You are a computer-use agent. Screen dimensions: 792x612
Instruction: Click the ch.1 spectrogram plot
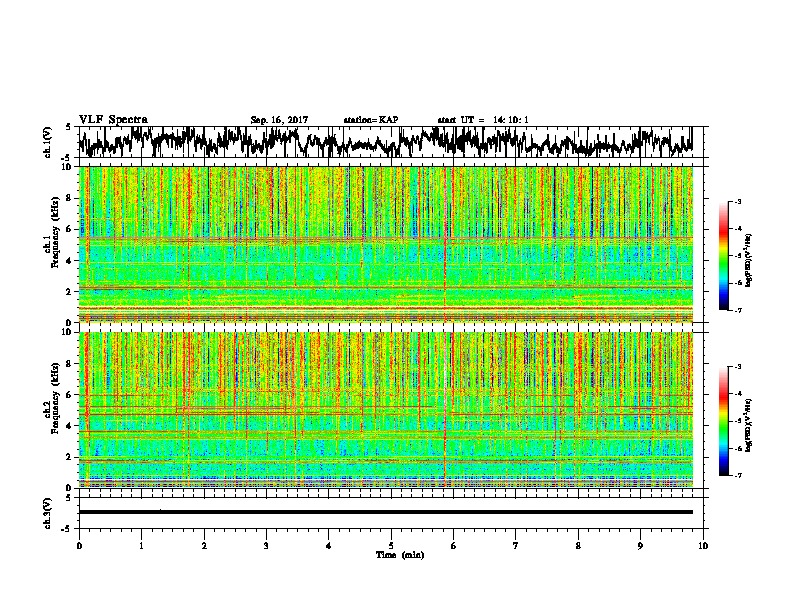386,244
